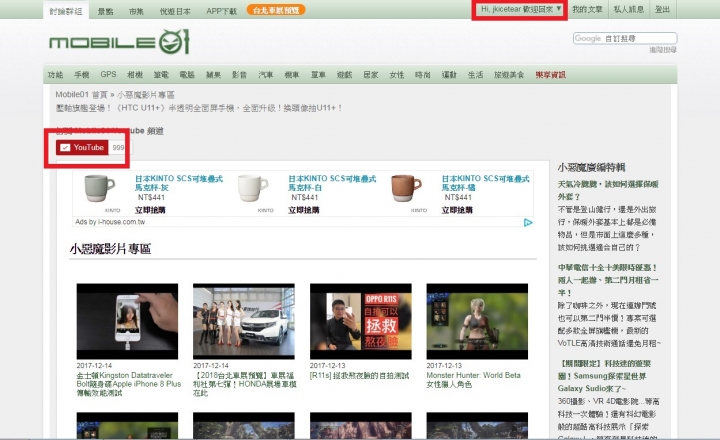Open the Samsung探索星世界 Galaxy Studio sidebar article

pyautogui.click(x=605, y=376)
